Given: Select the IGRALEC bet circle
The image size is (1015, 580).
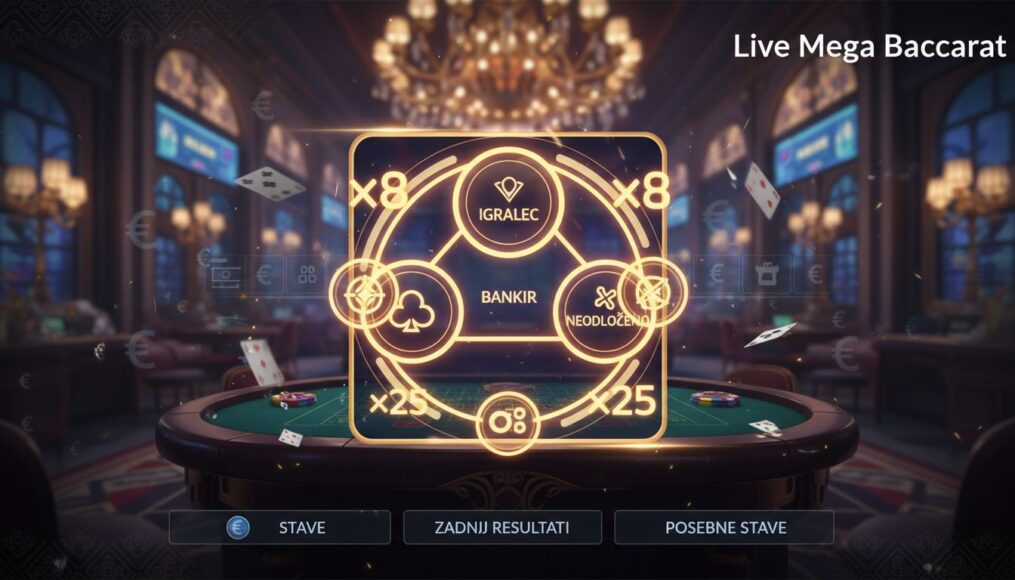Looking at the screenshot, I should pyautogui.click(x=508, y=203).
